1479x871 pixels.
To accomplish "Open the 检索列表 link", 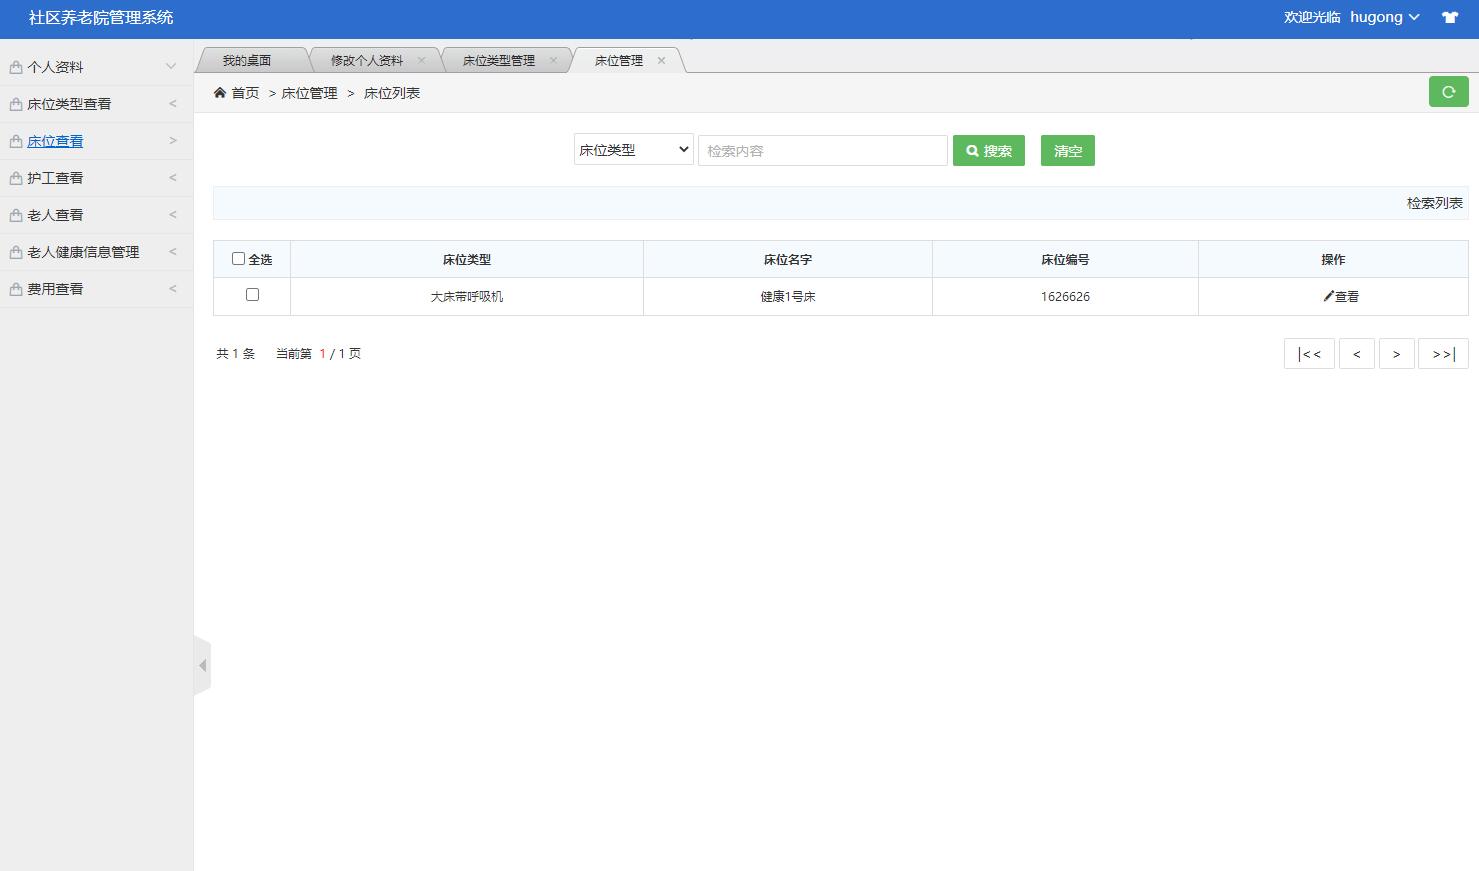I will click(1434, 202).
